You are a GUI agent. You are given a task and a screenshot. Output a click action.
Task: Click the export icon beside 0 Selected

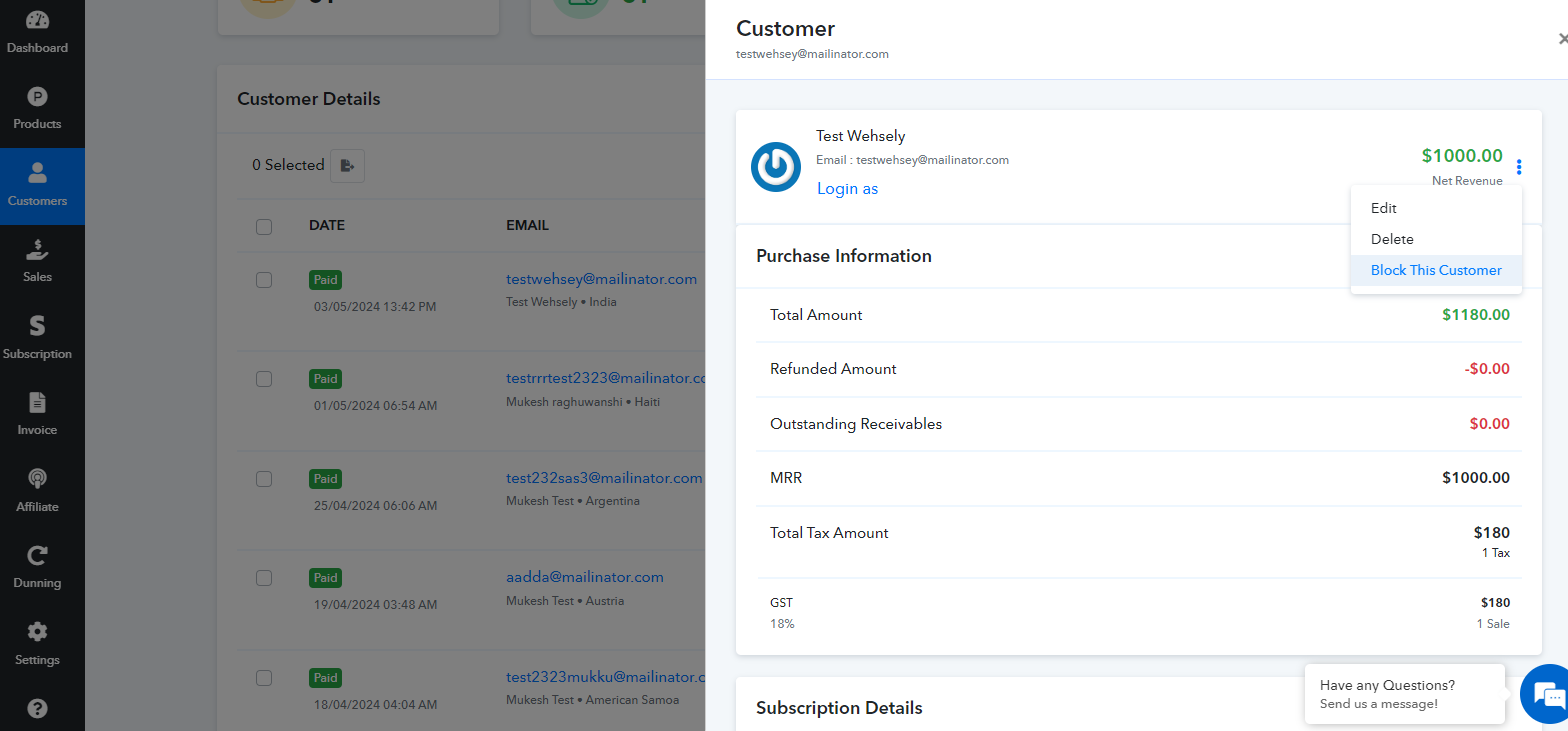348,165
